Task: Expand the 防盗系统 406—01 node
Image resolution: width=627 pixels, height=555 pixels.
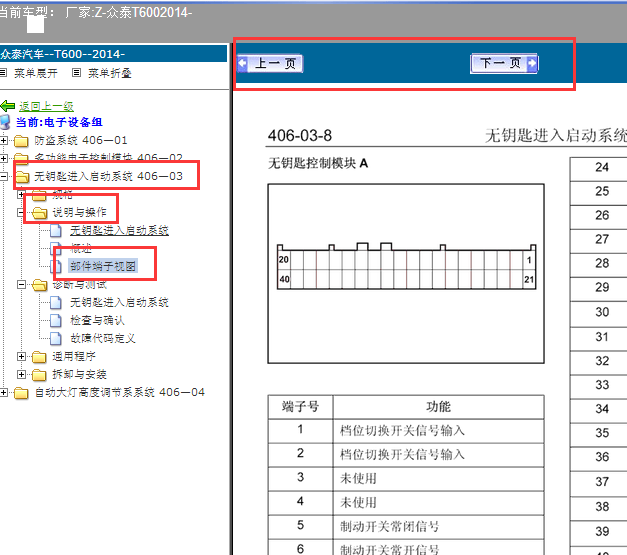Action: tap(4, 140)
